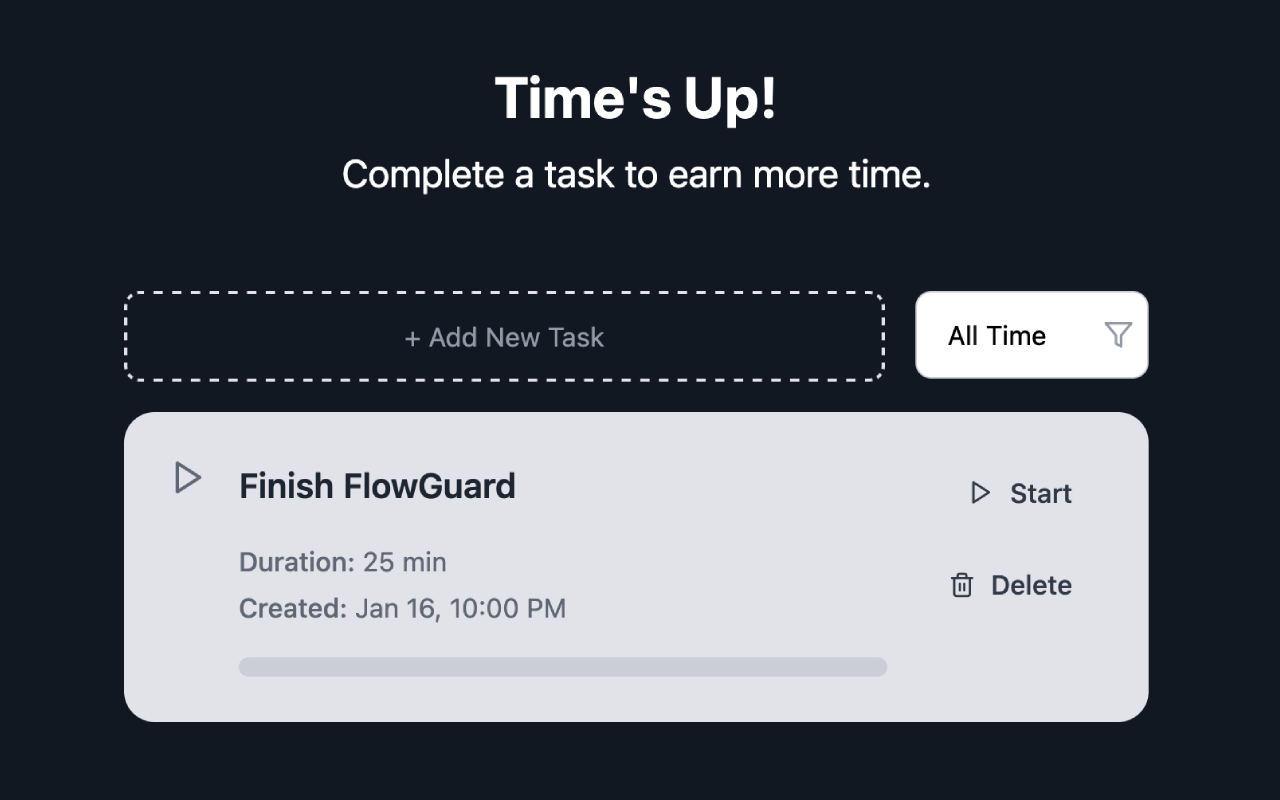Viewport: 1280px width, 800px height.
Task: Click the Delete text label
Action: click(x=1031, y=585)
